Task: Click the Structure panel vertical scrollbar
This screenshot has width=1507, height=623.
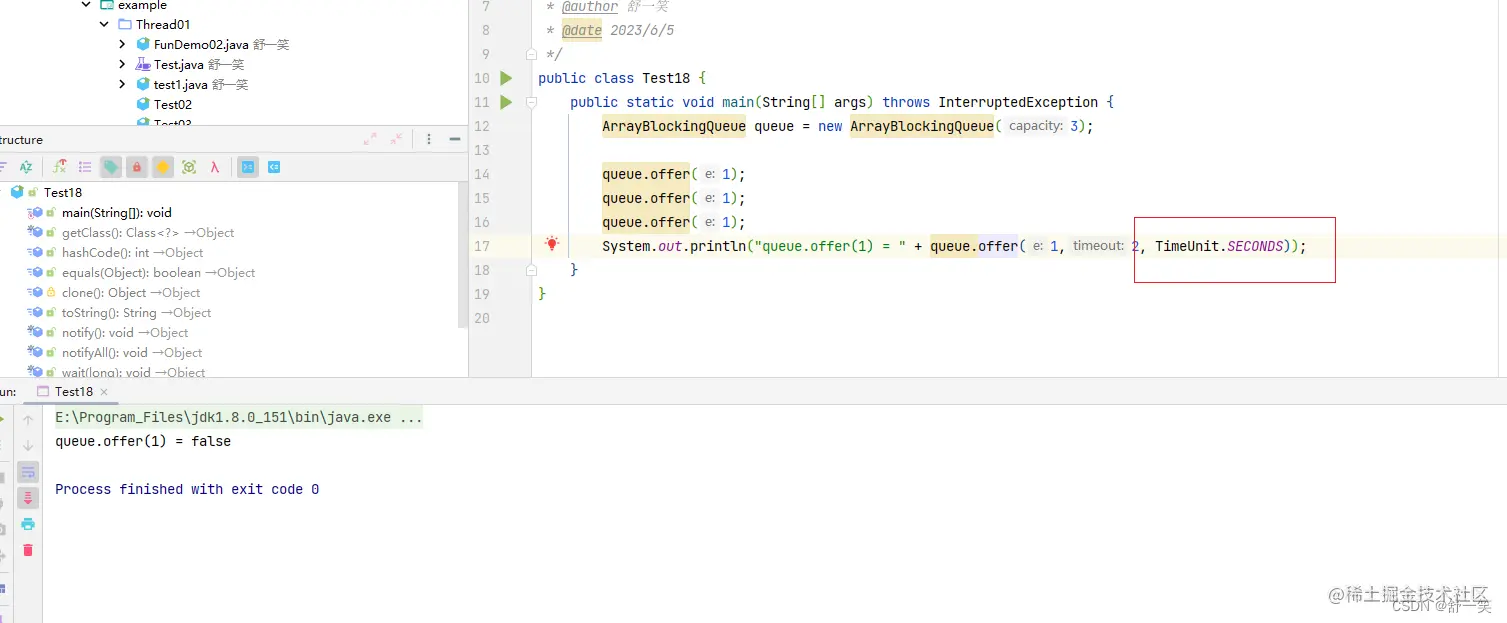Action: [x=463, y=256]
